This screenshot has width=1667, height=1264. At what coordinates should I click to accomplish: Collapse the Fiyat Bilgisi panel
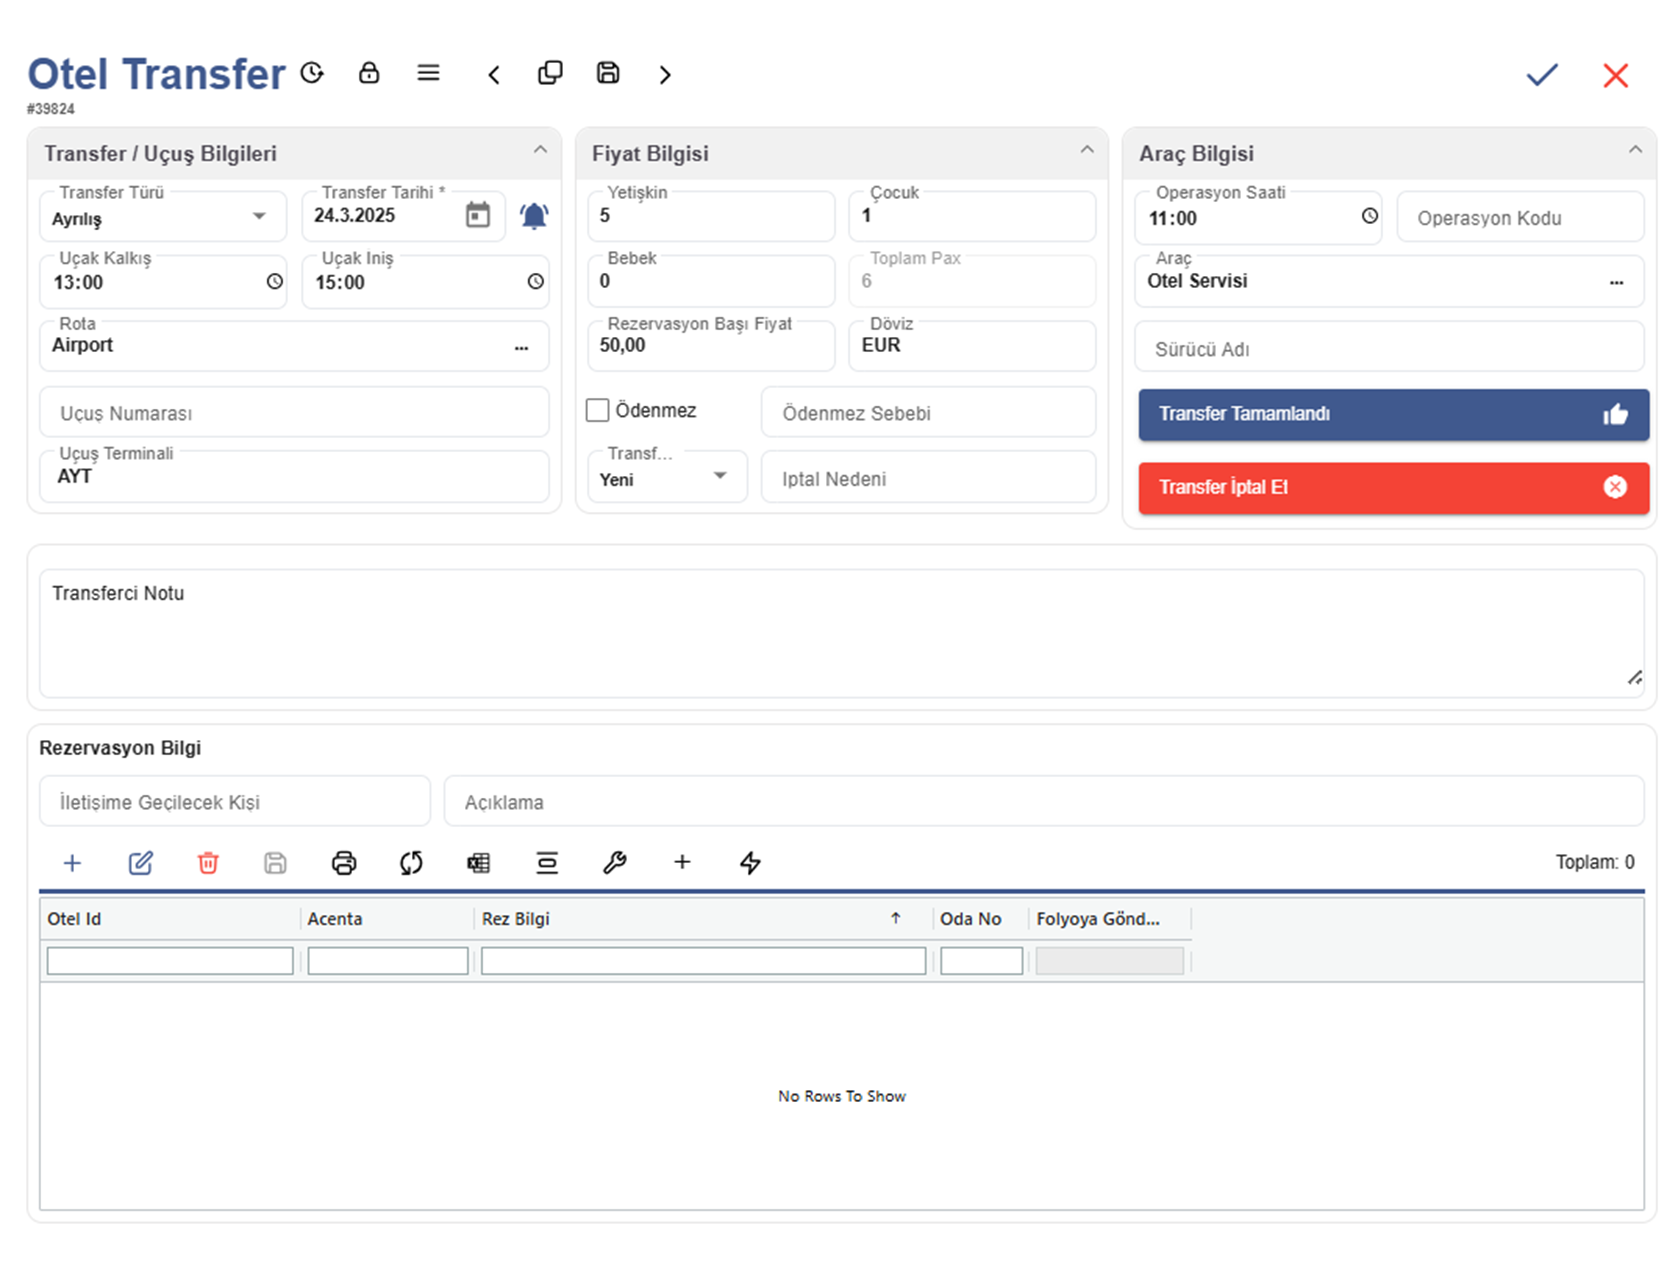1087,151
